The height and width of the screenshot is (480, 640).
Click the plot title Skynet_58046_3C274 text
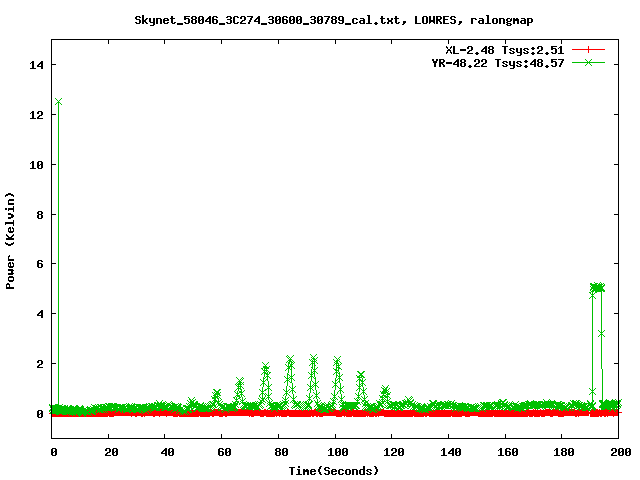point(333,20)
